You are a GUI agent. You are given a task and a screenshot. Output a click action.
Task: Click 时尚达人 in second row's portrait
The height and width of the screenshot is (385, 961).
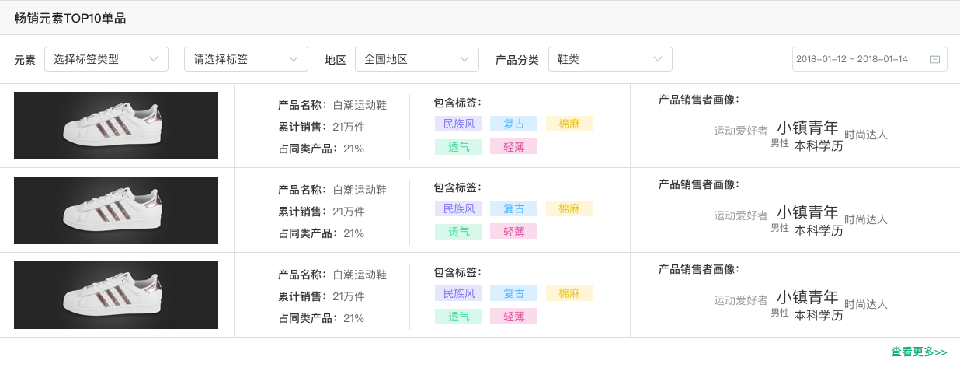pyautogui.click(x=865, y=219)
